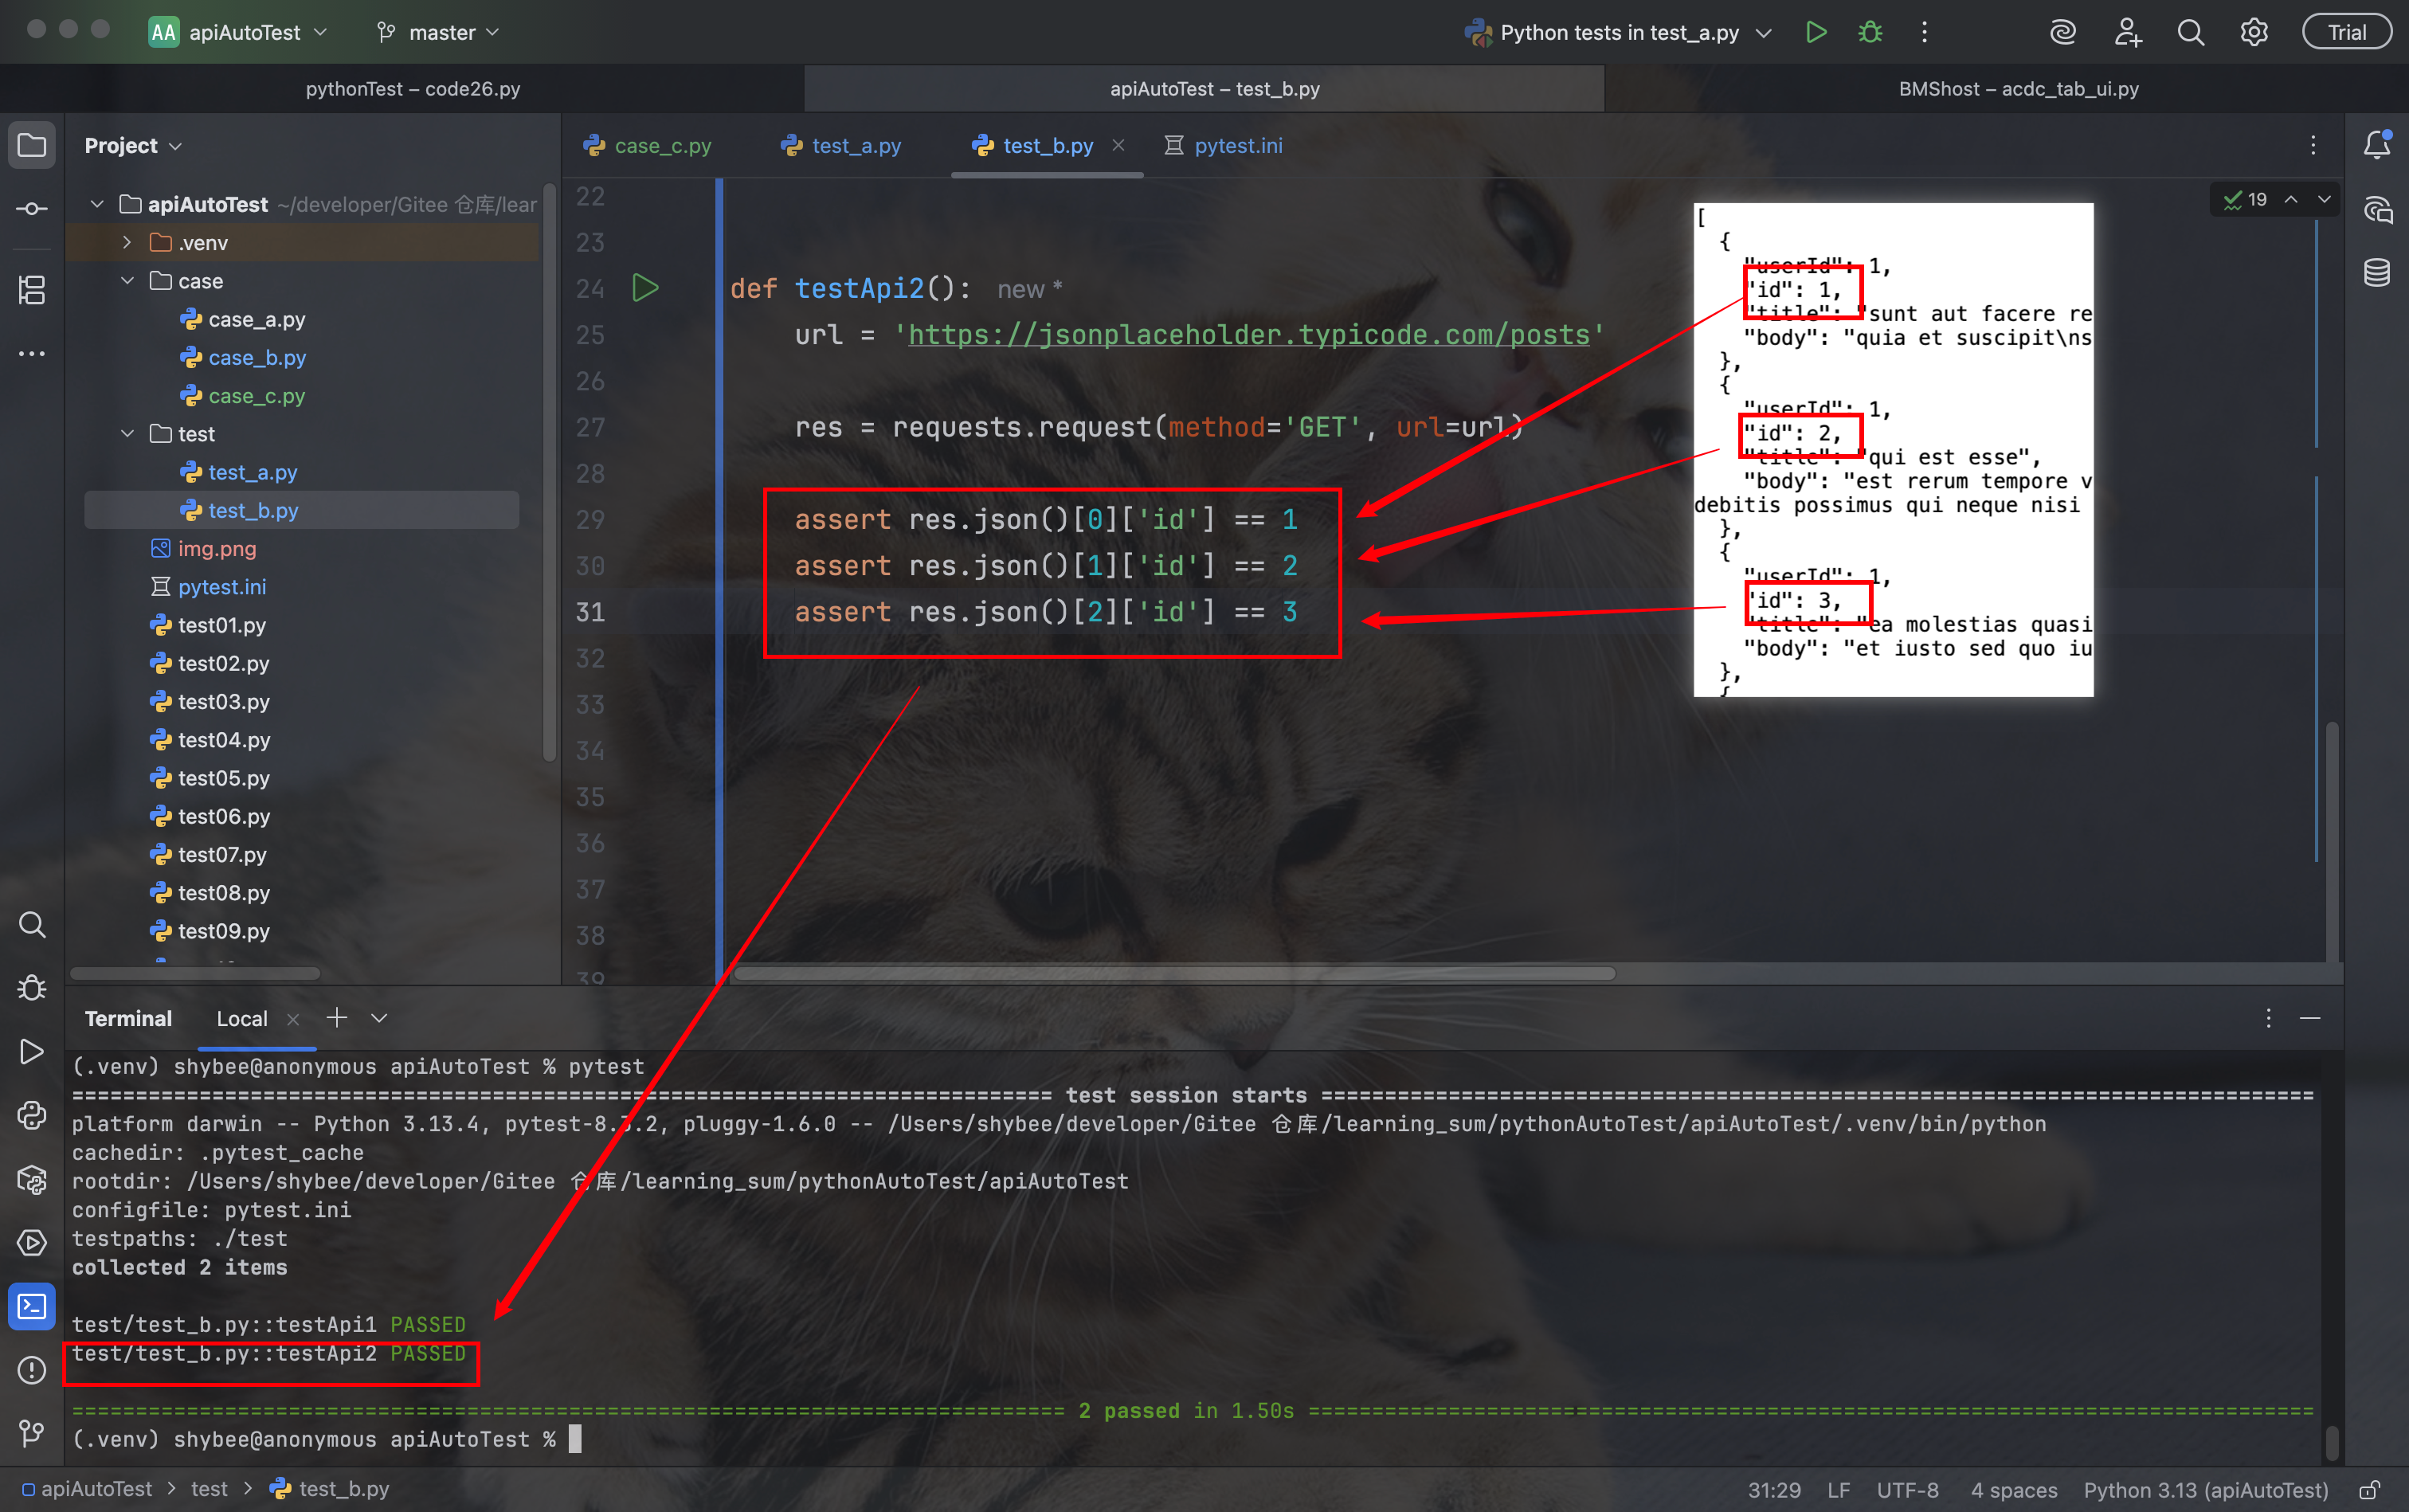Open the Problems tool window icon
2409x1512 pixels.
point(32,1370)
